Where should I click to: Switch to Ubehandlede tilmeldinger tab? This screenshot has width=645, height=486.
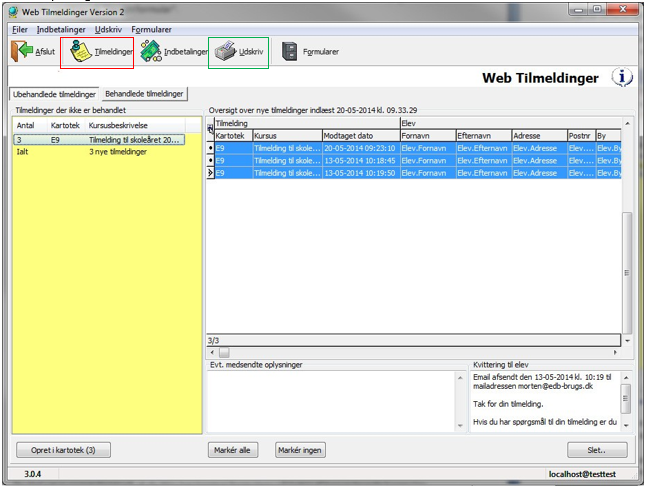coord(54,94)
